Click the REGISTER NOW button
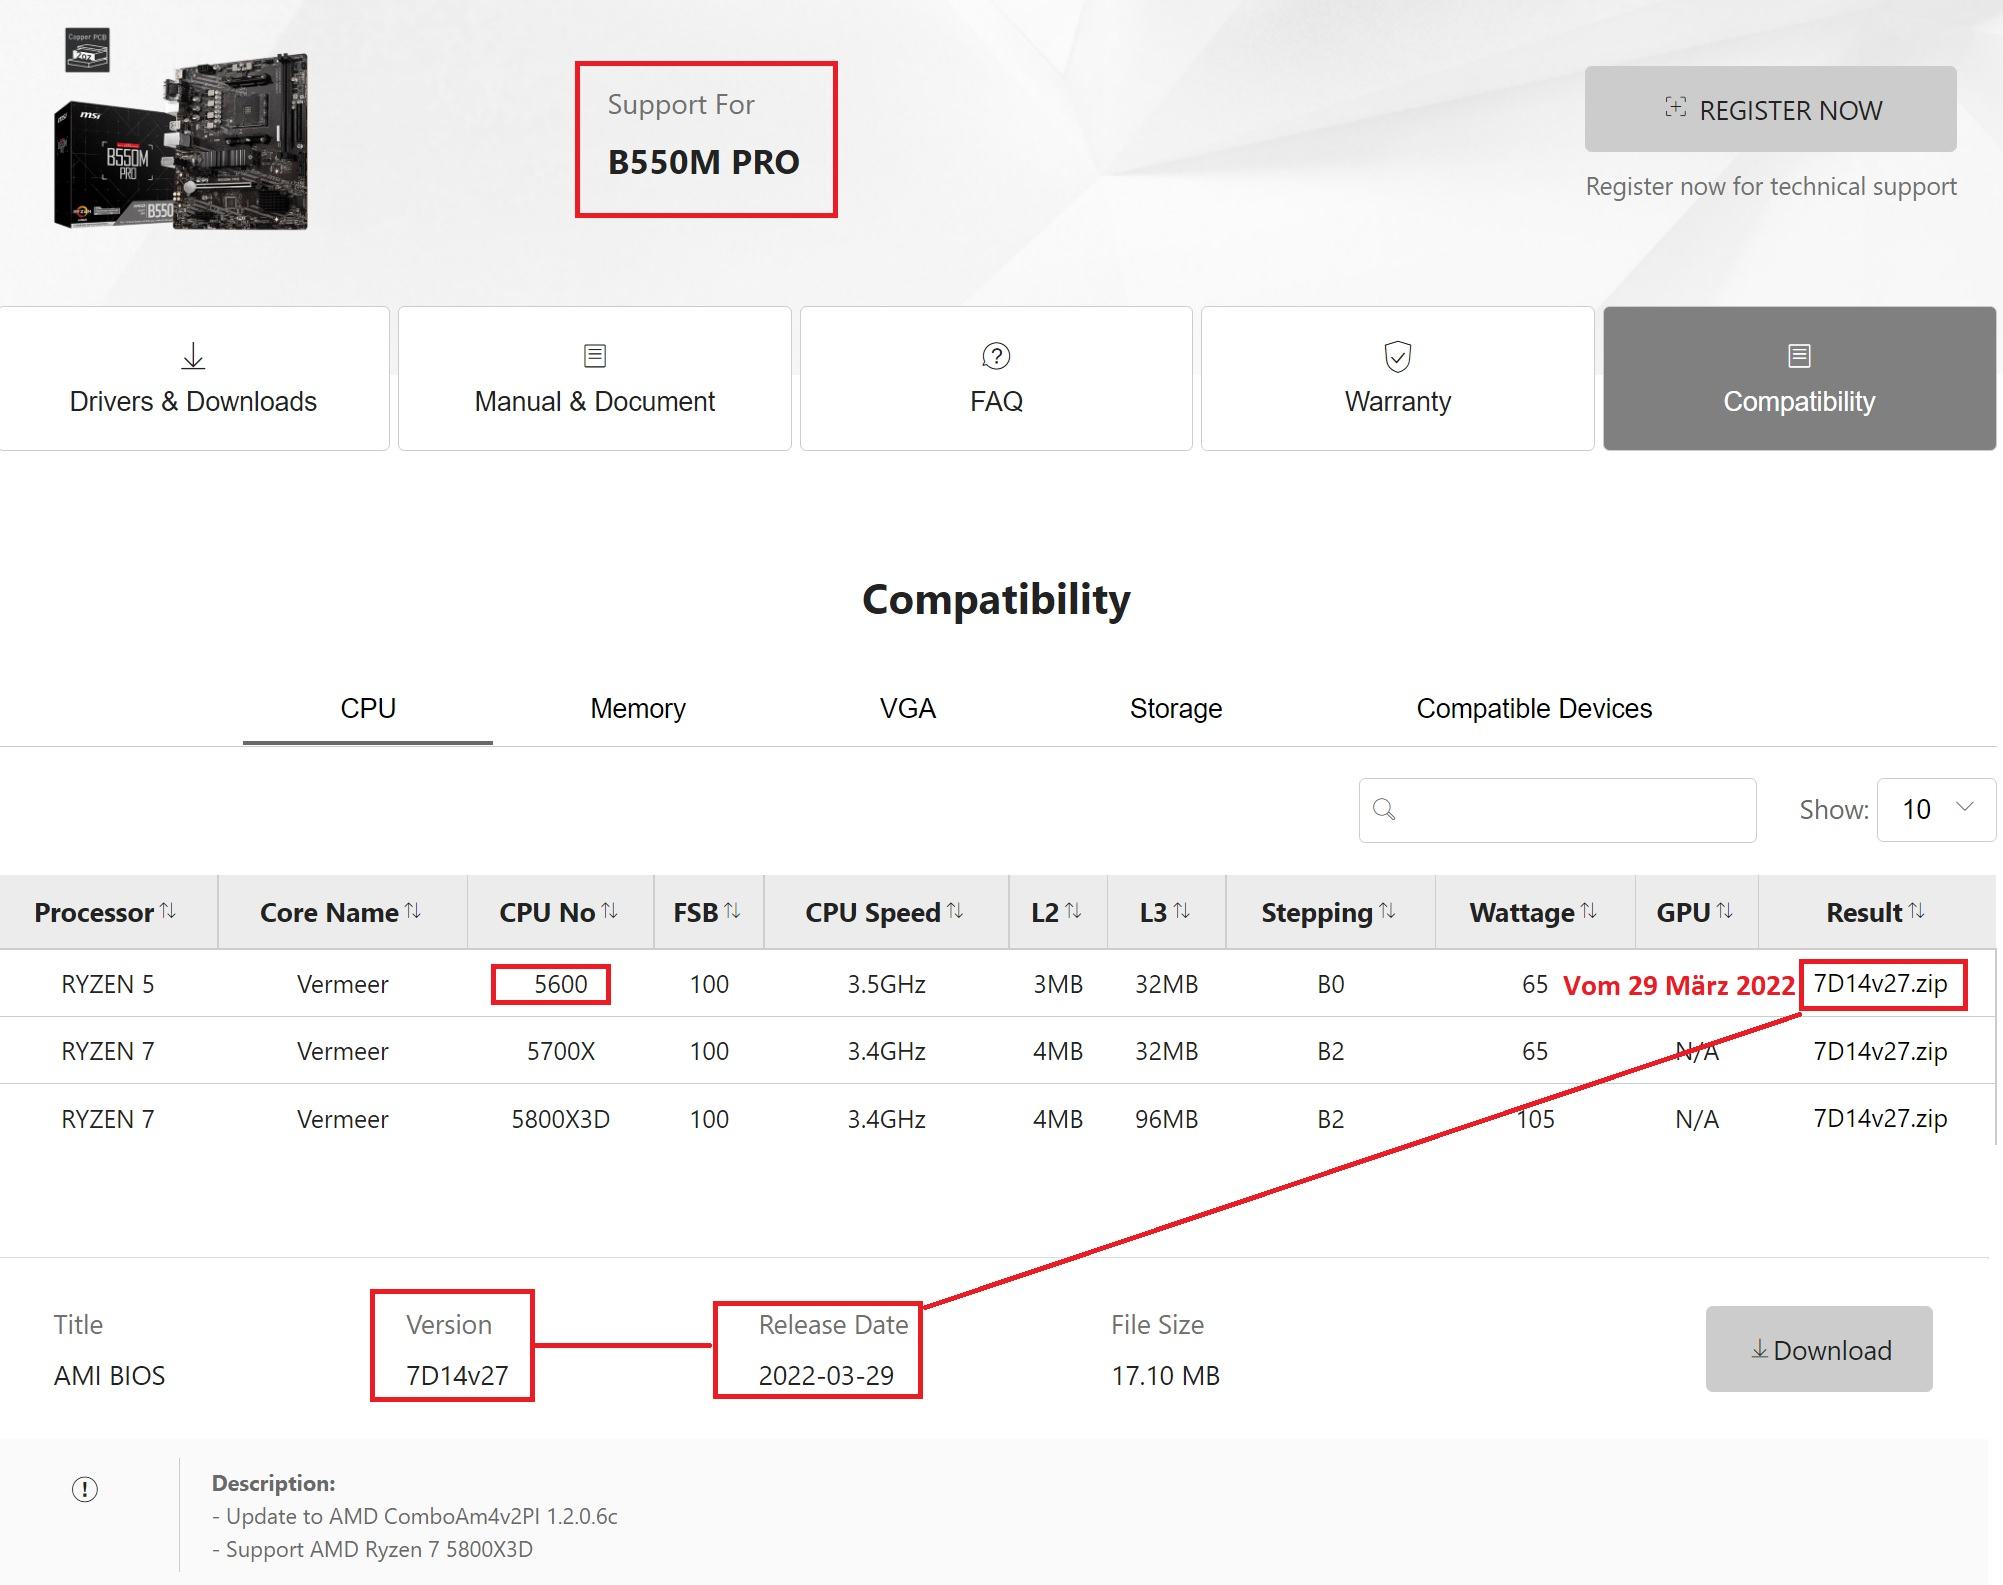This screenshot has height=1585, width=2003. [x=1770, y=109]
